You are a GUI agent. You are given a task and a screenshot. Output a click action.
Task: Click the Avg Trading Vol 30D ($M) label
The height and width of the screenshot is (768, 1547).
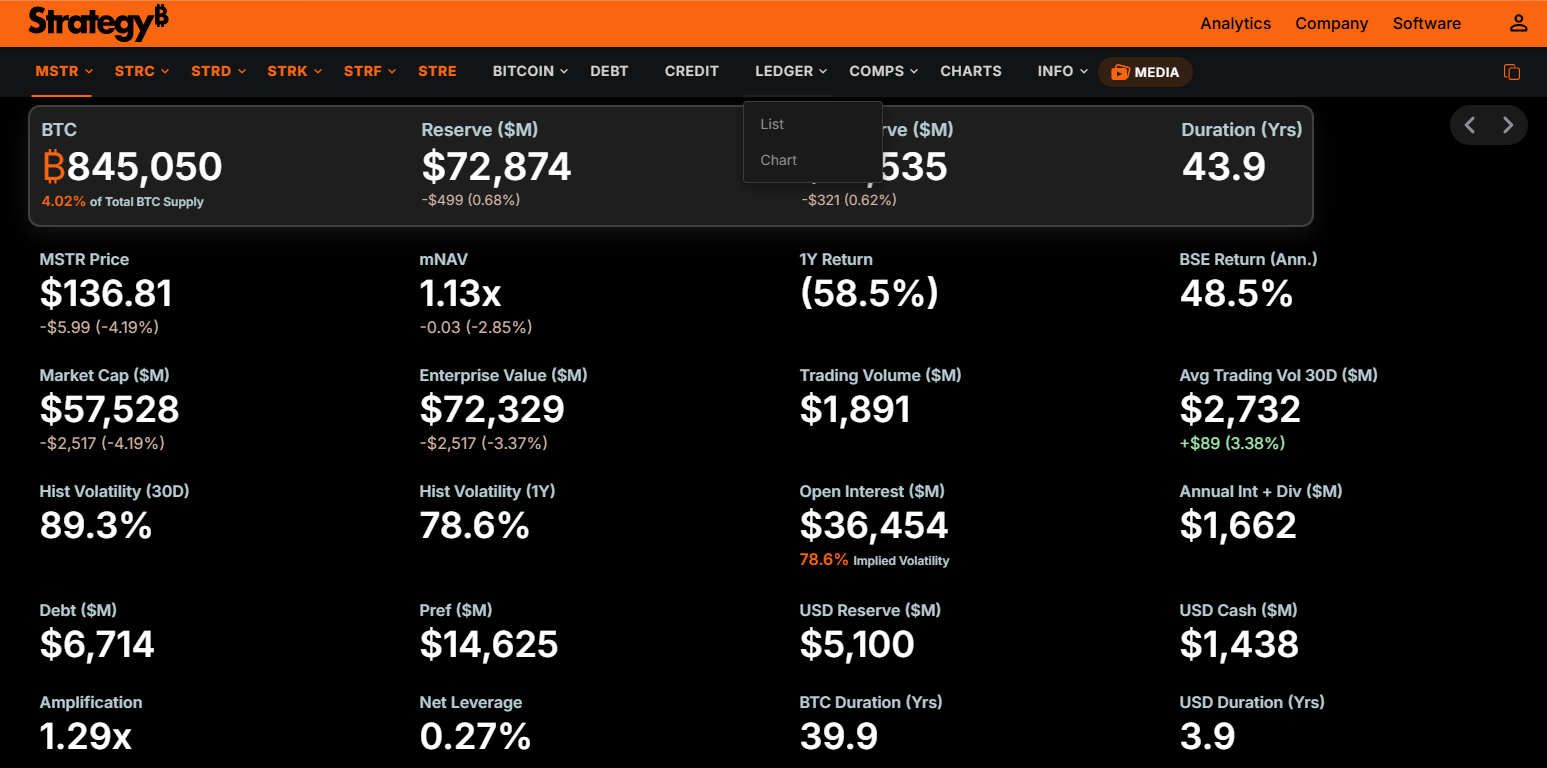pos(1279,375)
